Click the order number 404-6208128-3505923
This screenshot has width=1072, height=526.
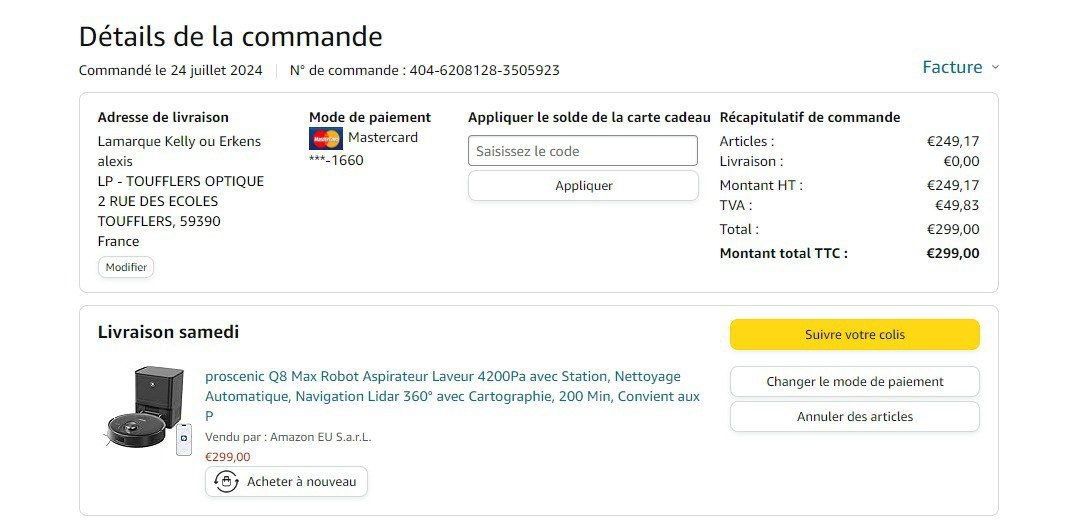pos(484,70)
